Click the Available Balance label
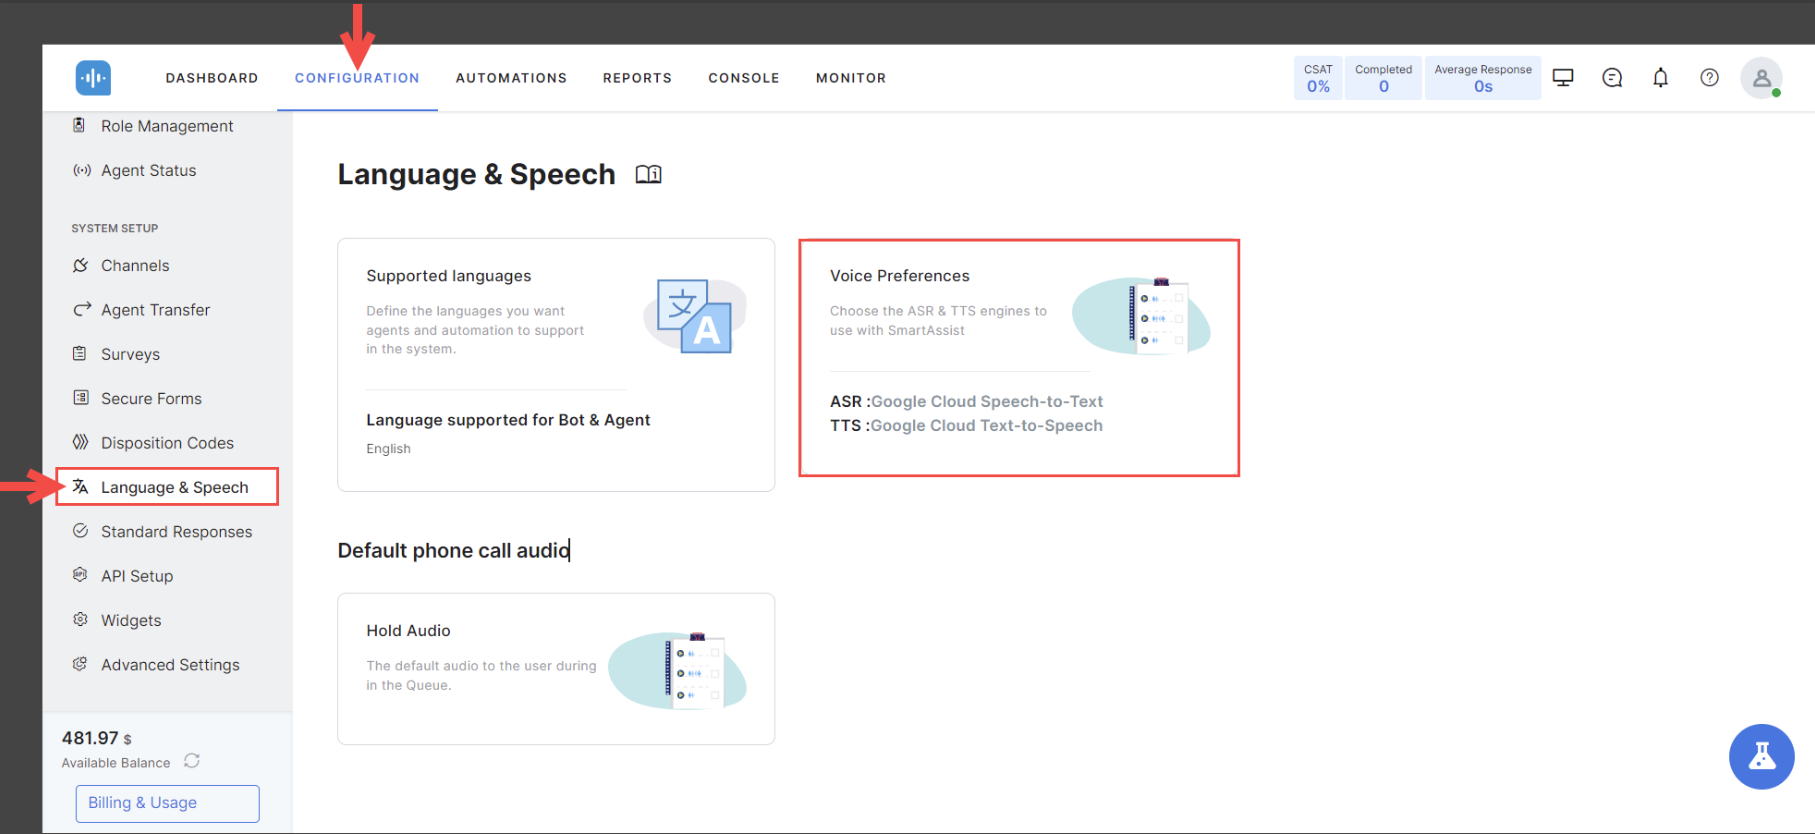1815x834 pixels. click(x=116, y=763)
